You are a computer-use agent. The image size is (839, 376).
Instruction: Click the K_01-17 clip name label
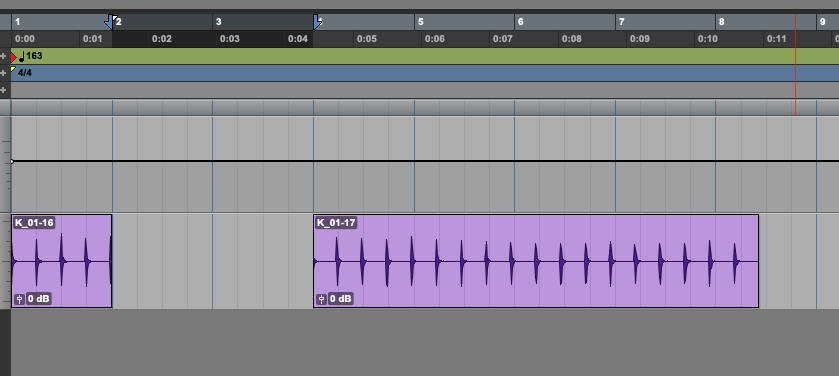[x=336, y=222]
